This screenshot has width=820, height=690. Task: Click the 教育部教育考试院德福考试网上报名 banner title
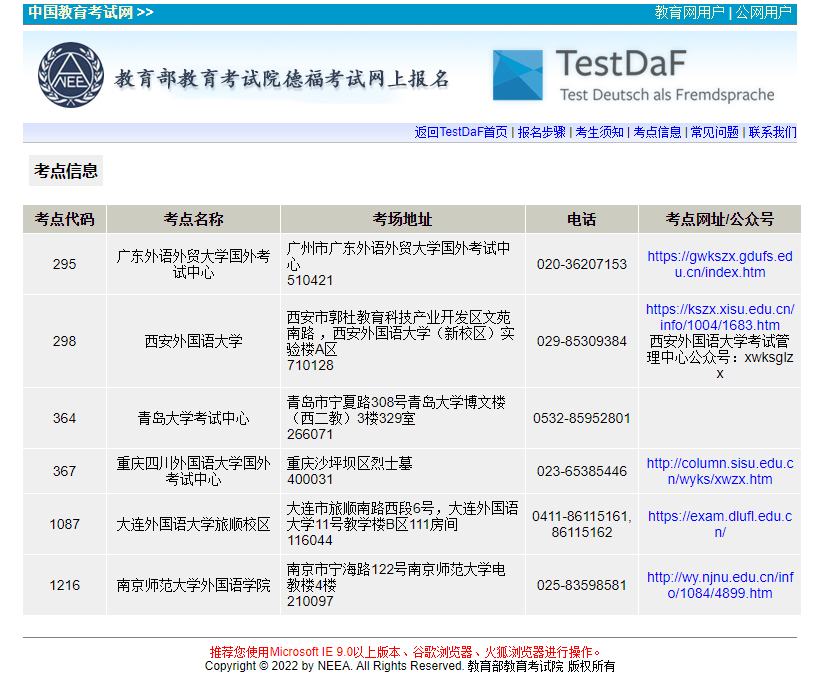click(x=281, y=79)
